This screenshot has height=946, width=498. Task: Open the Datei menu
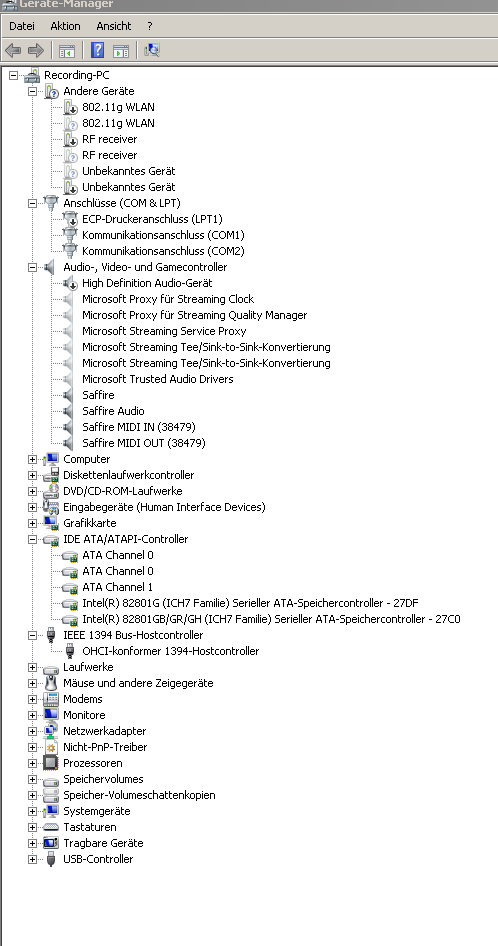pos(22,26)
